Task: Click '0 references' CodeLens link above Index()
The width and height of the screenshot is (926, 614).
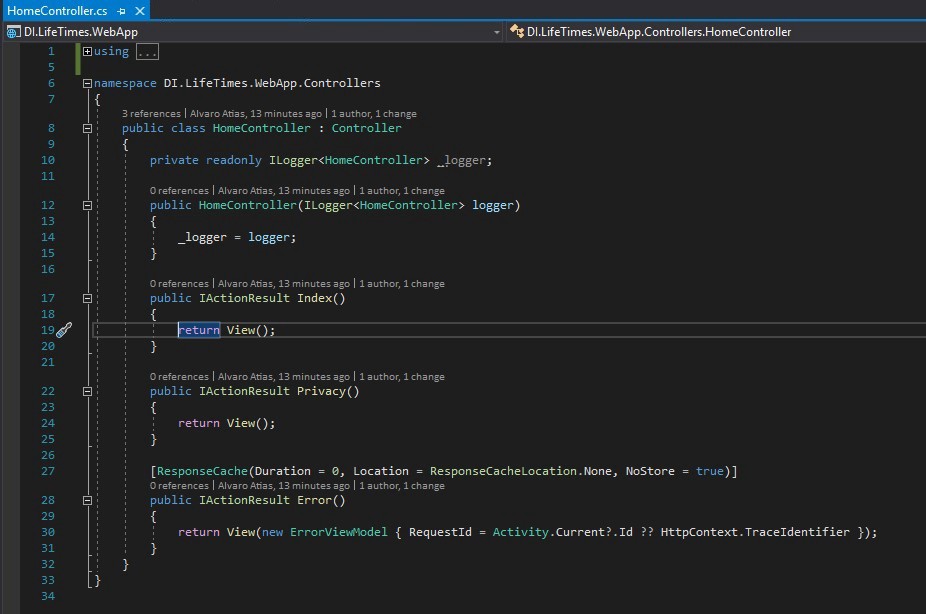Action: (x=179, y=284)
